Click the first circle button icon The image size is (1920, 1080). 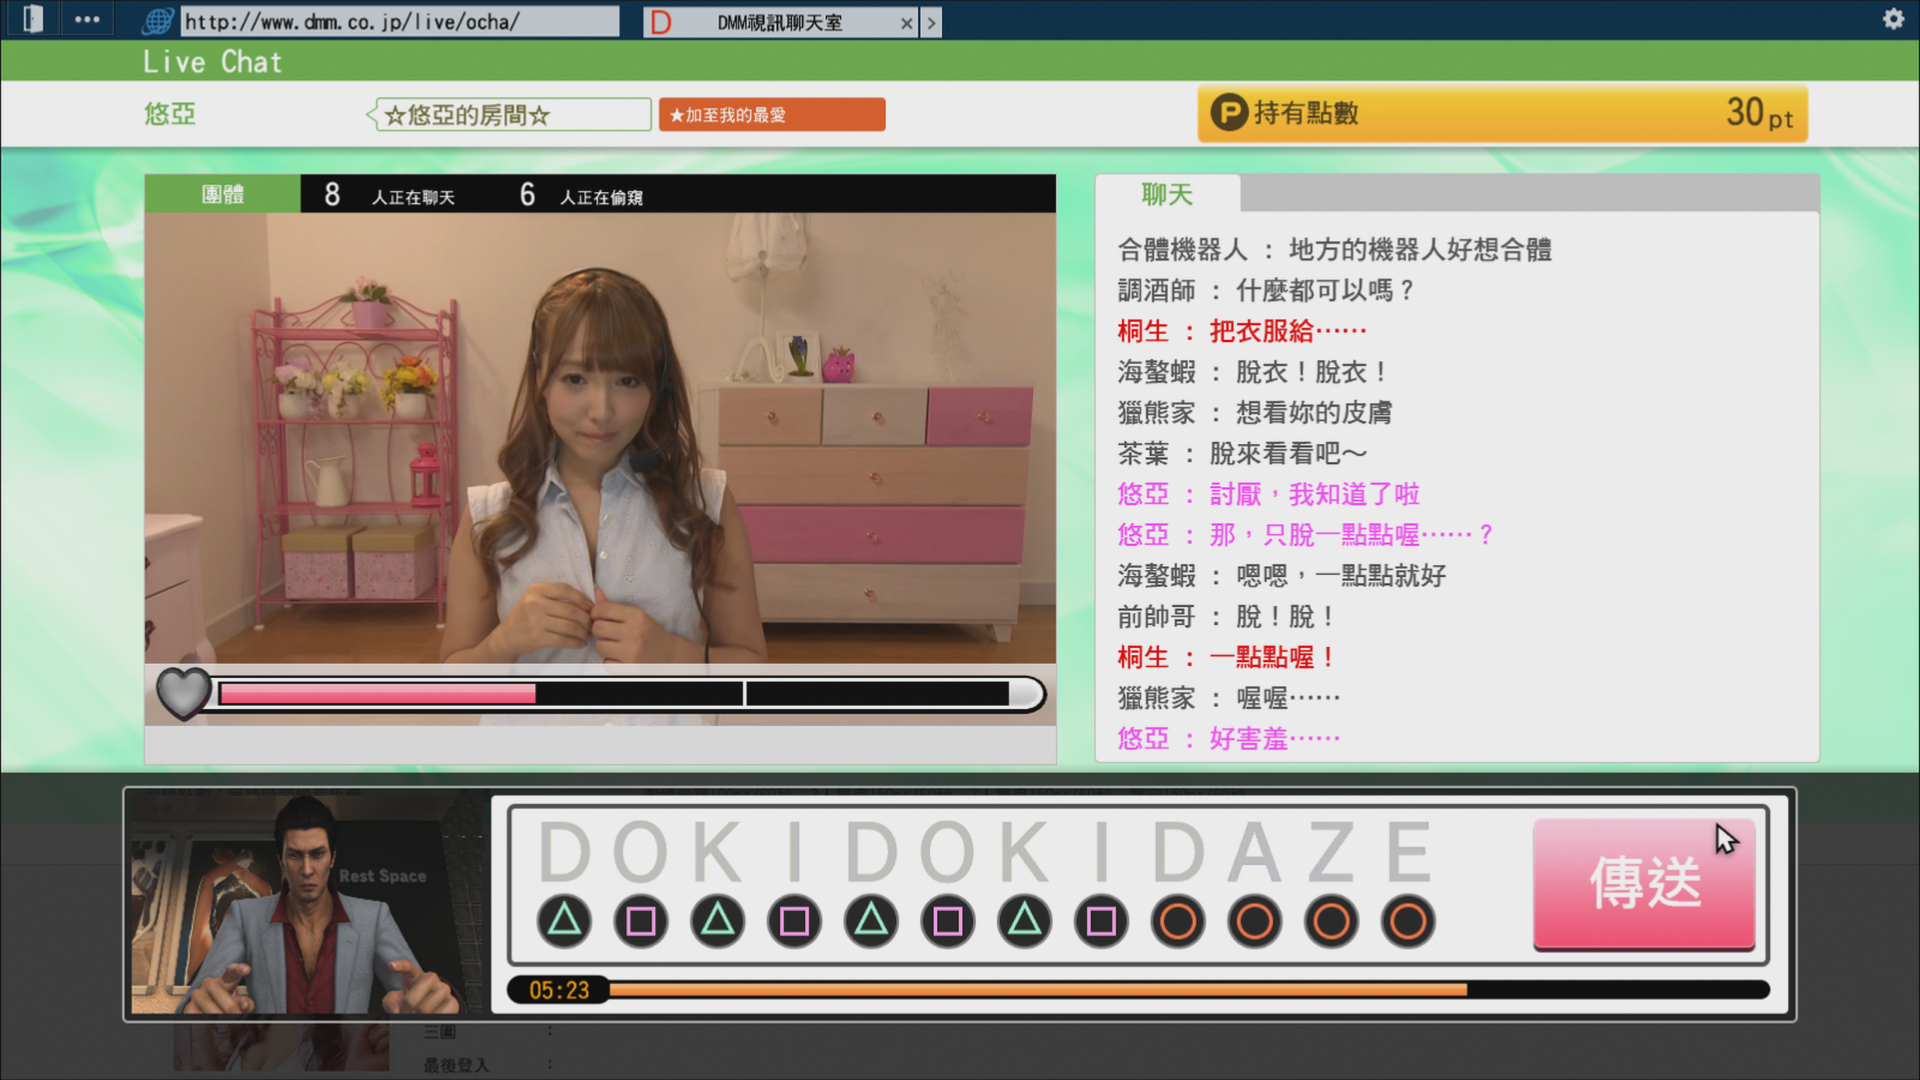[x=1178, y=921]
